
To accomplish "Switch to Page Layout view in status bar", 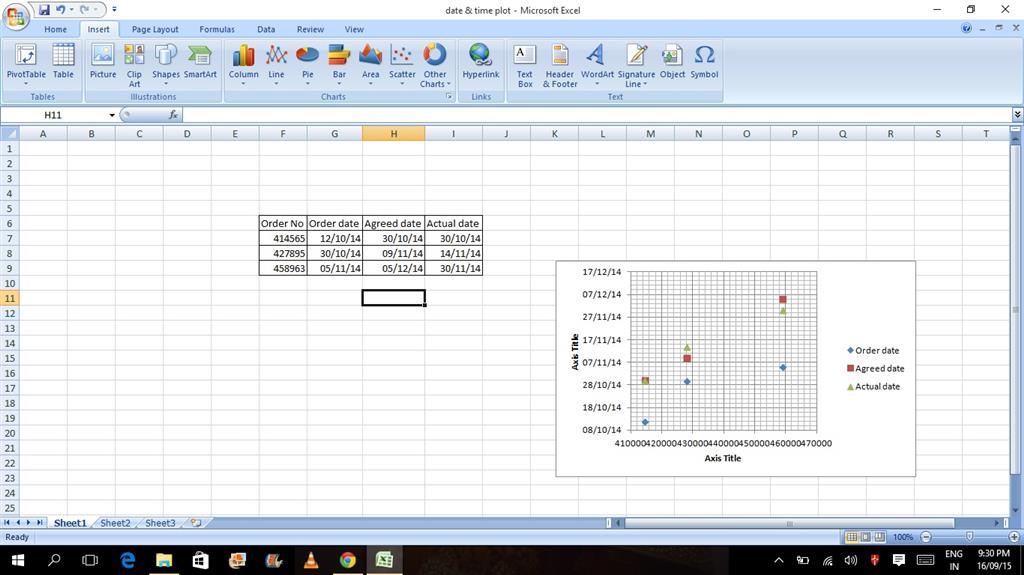I will coord(865,537).
